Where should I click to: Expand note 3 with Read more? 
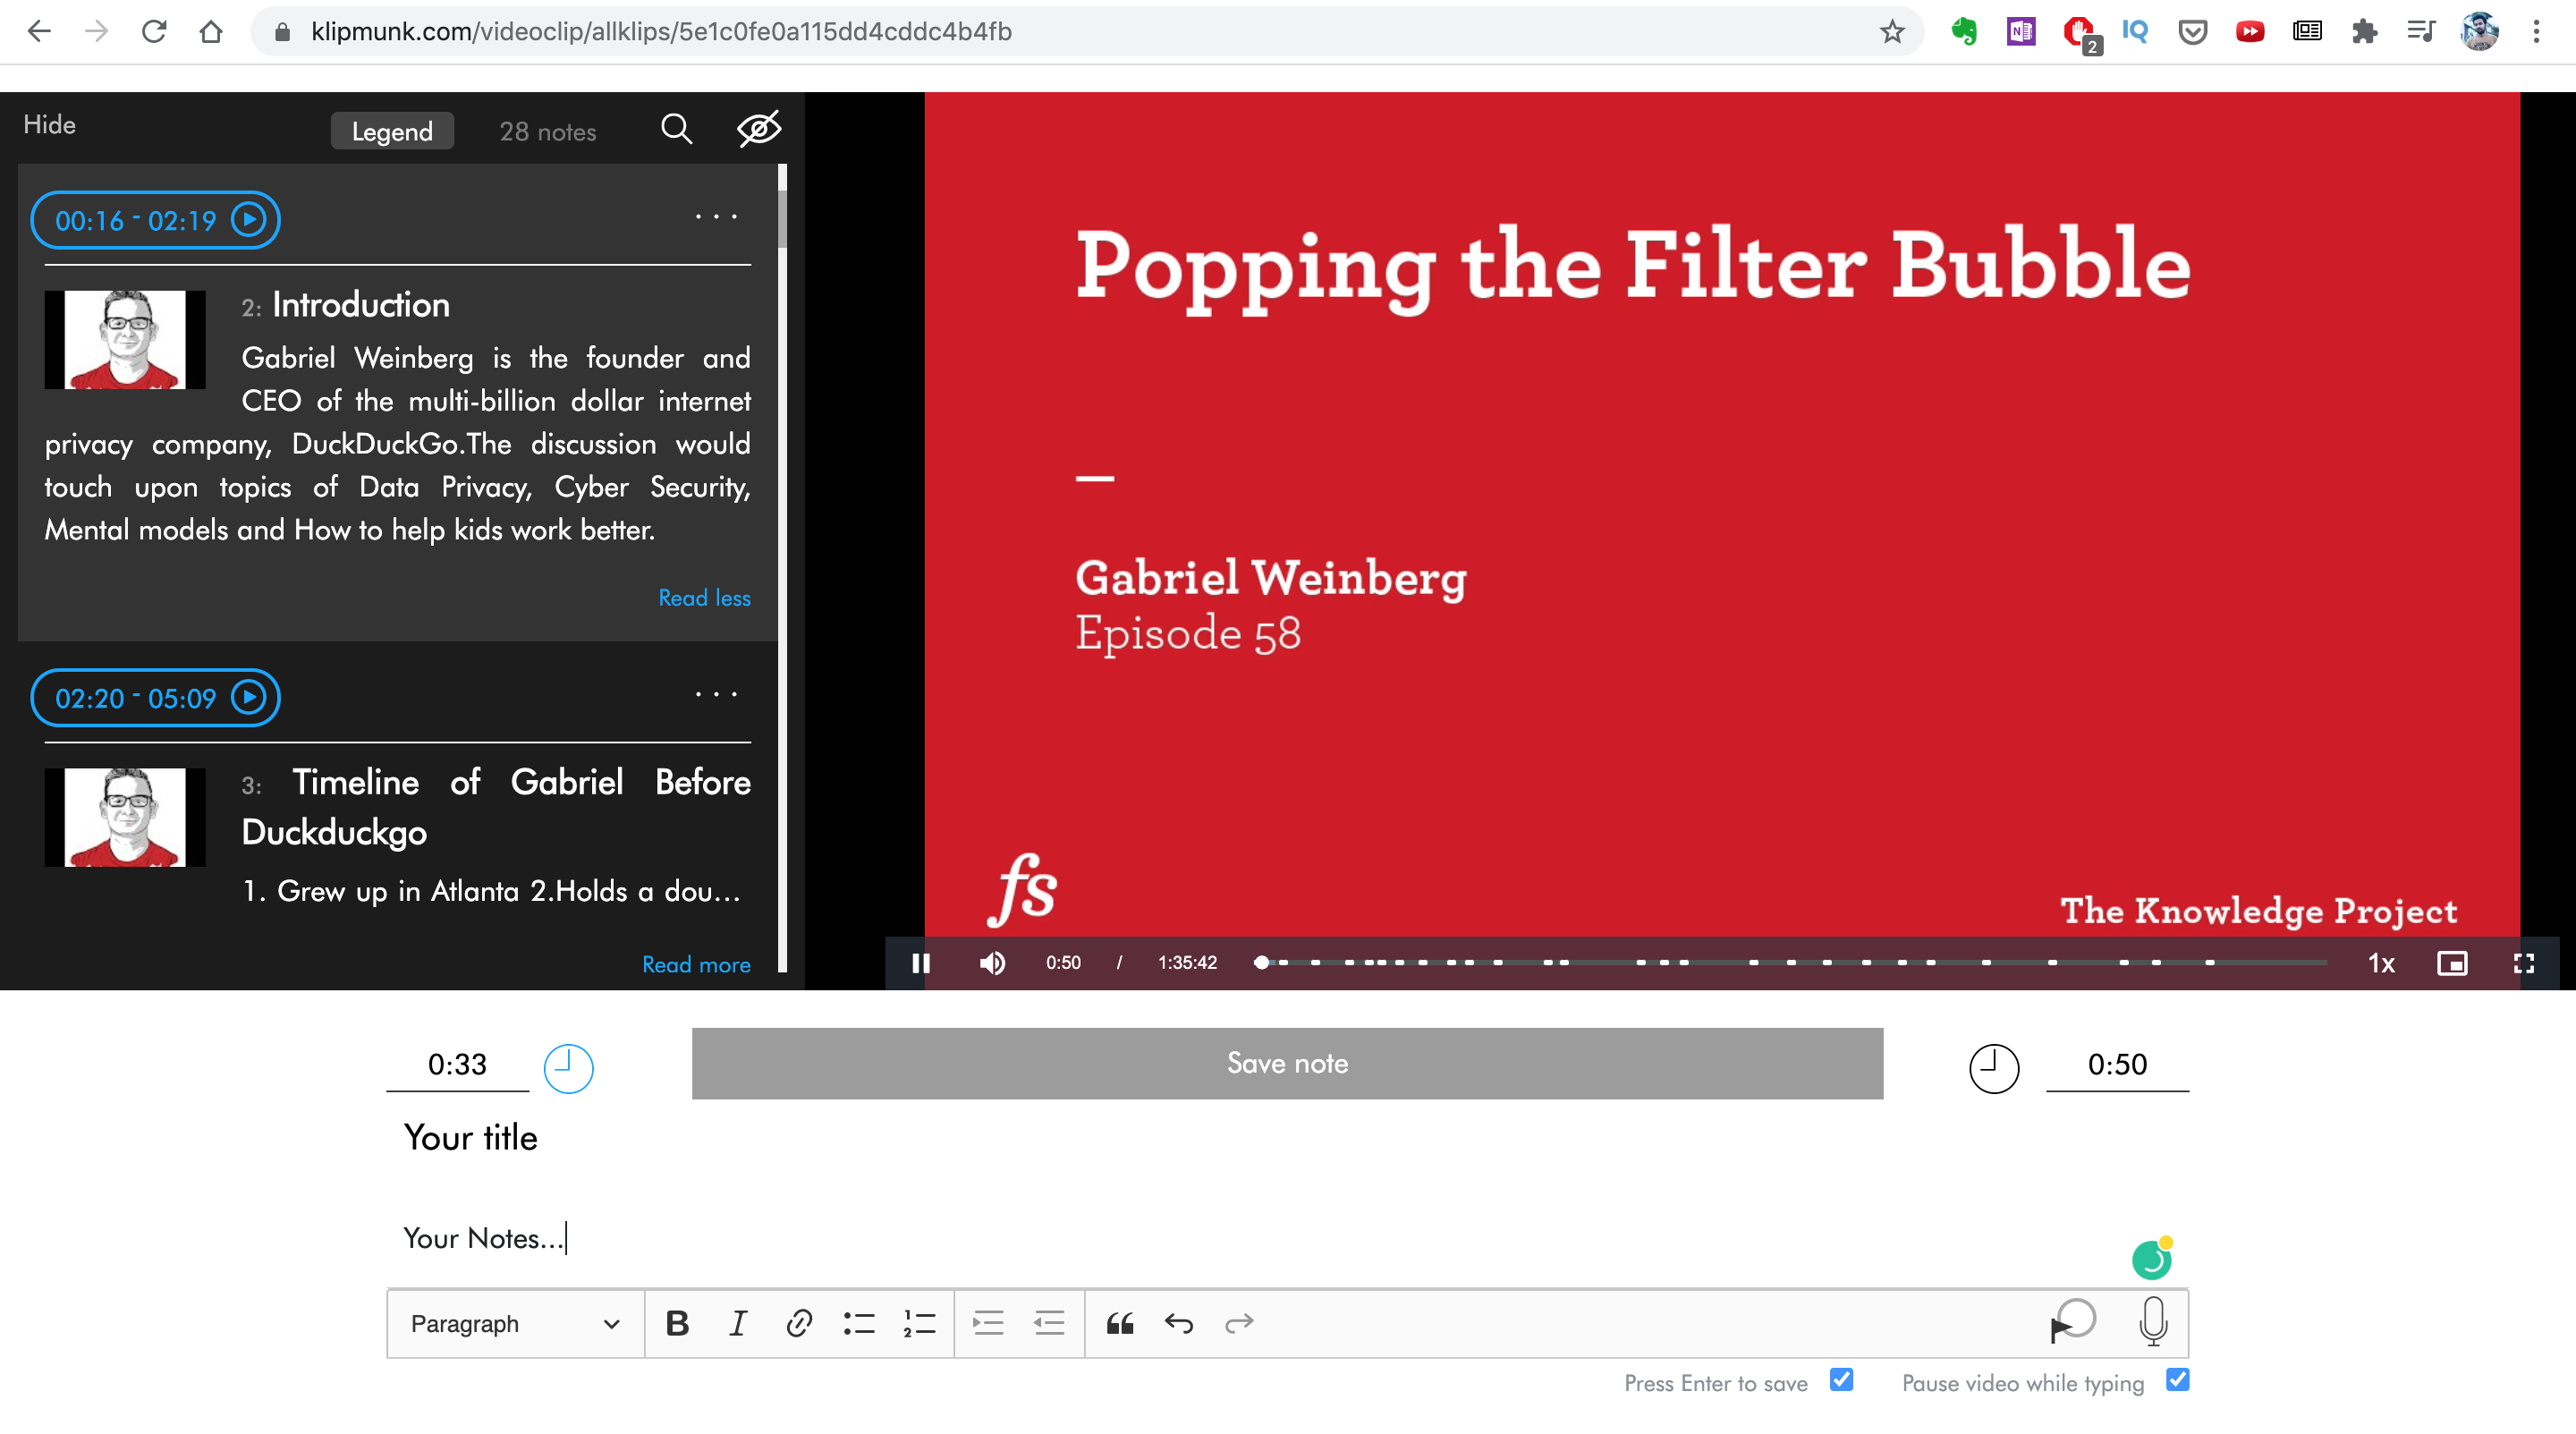(x=696, y=964)
